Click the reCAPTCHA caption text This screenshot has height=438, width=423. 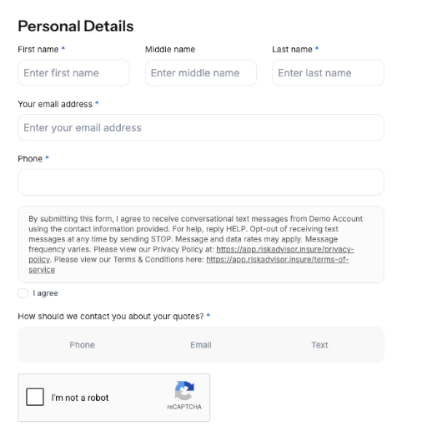click(184, 407)
